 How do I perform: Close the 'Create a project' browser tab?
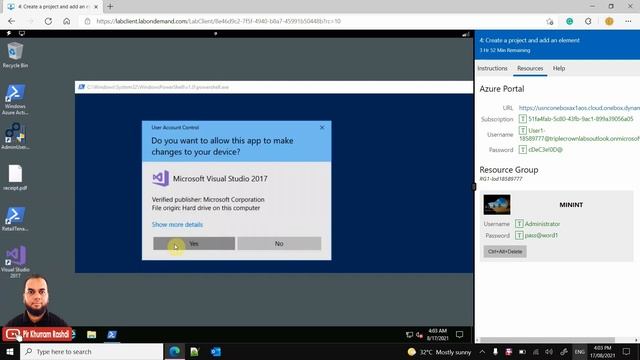click(96, 7)
